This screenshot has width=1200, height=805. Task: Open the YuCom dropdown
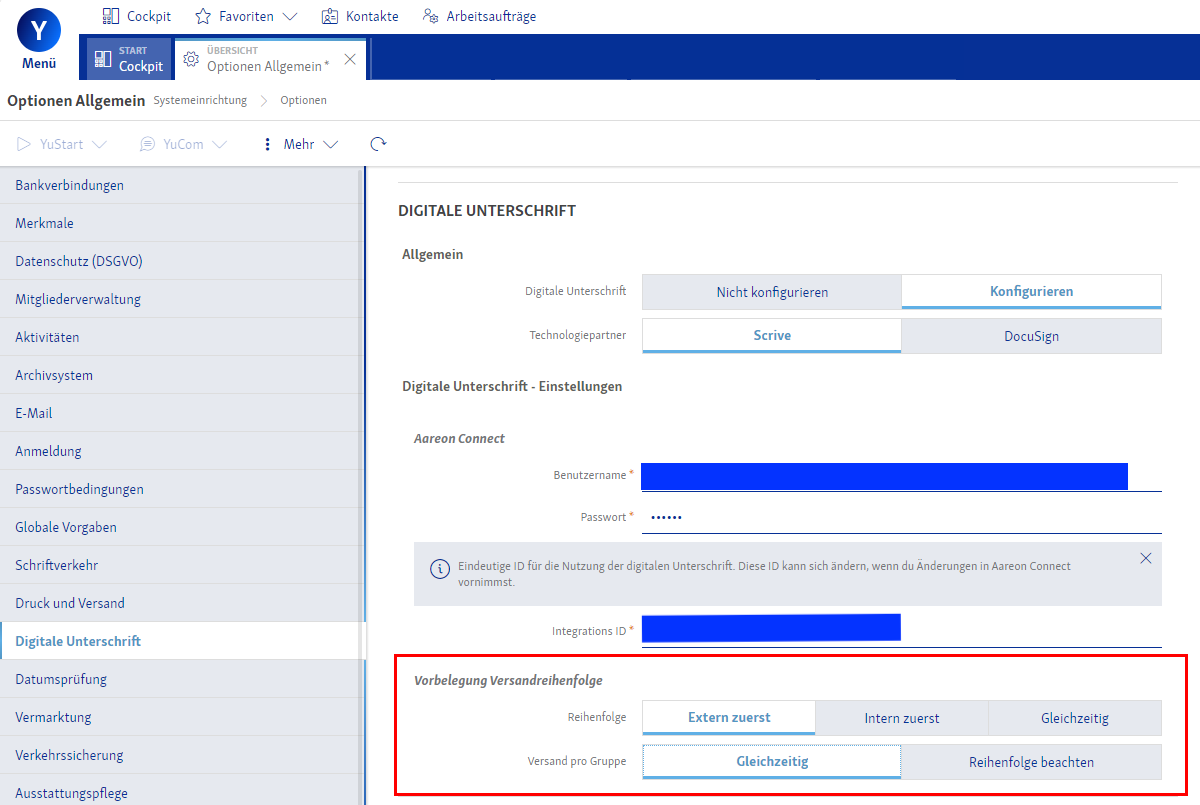pos(183,144)
